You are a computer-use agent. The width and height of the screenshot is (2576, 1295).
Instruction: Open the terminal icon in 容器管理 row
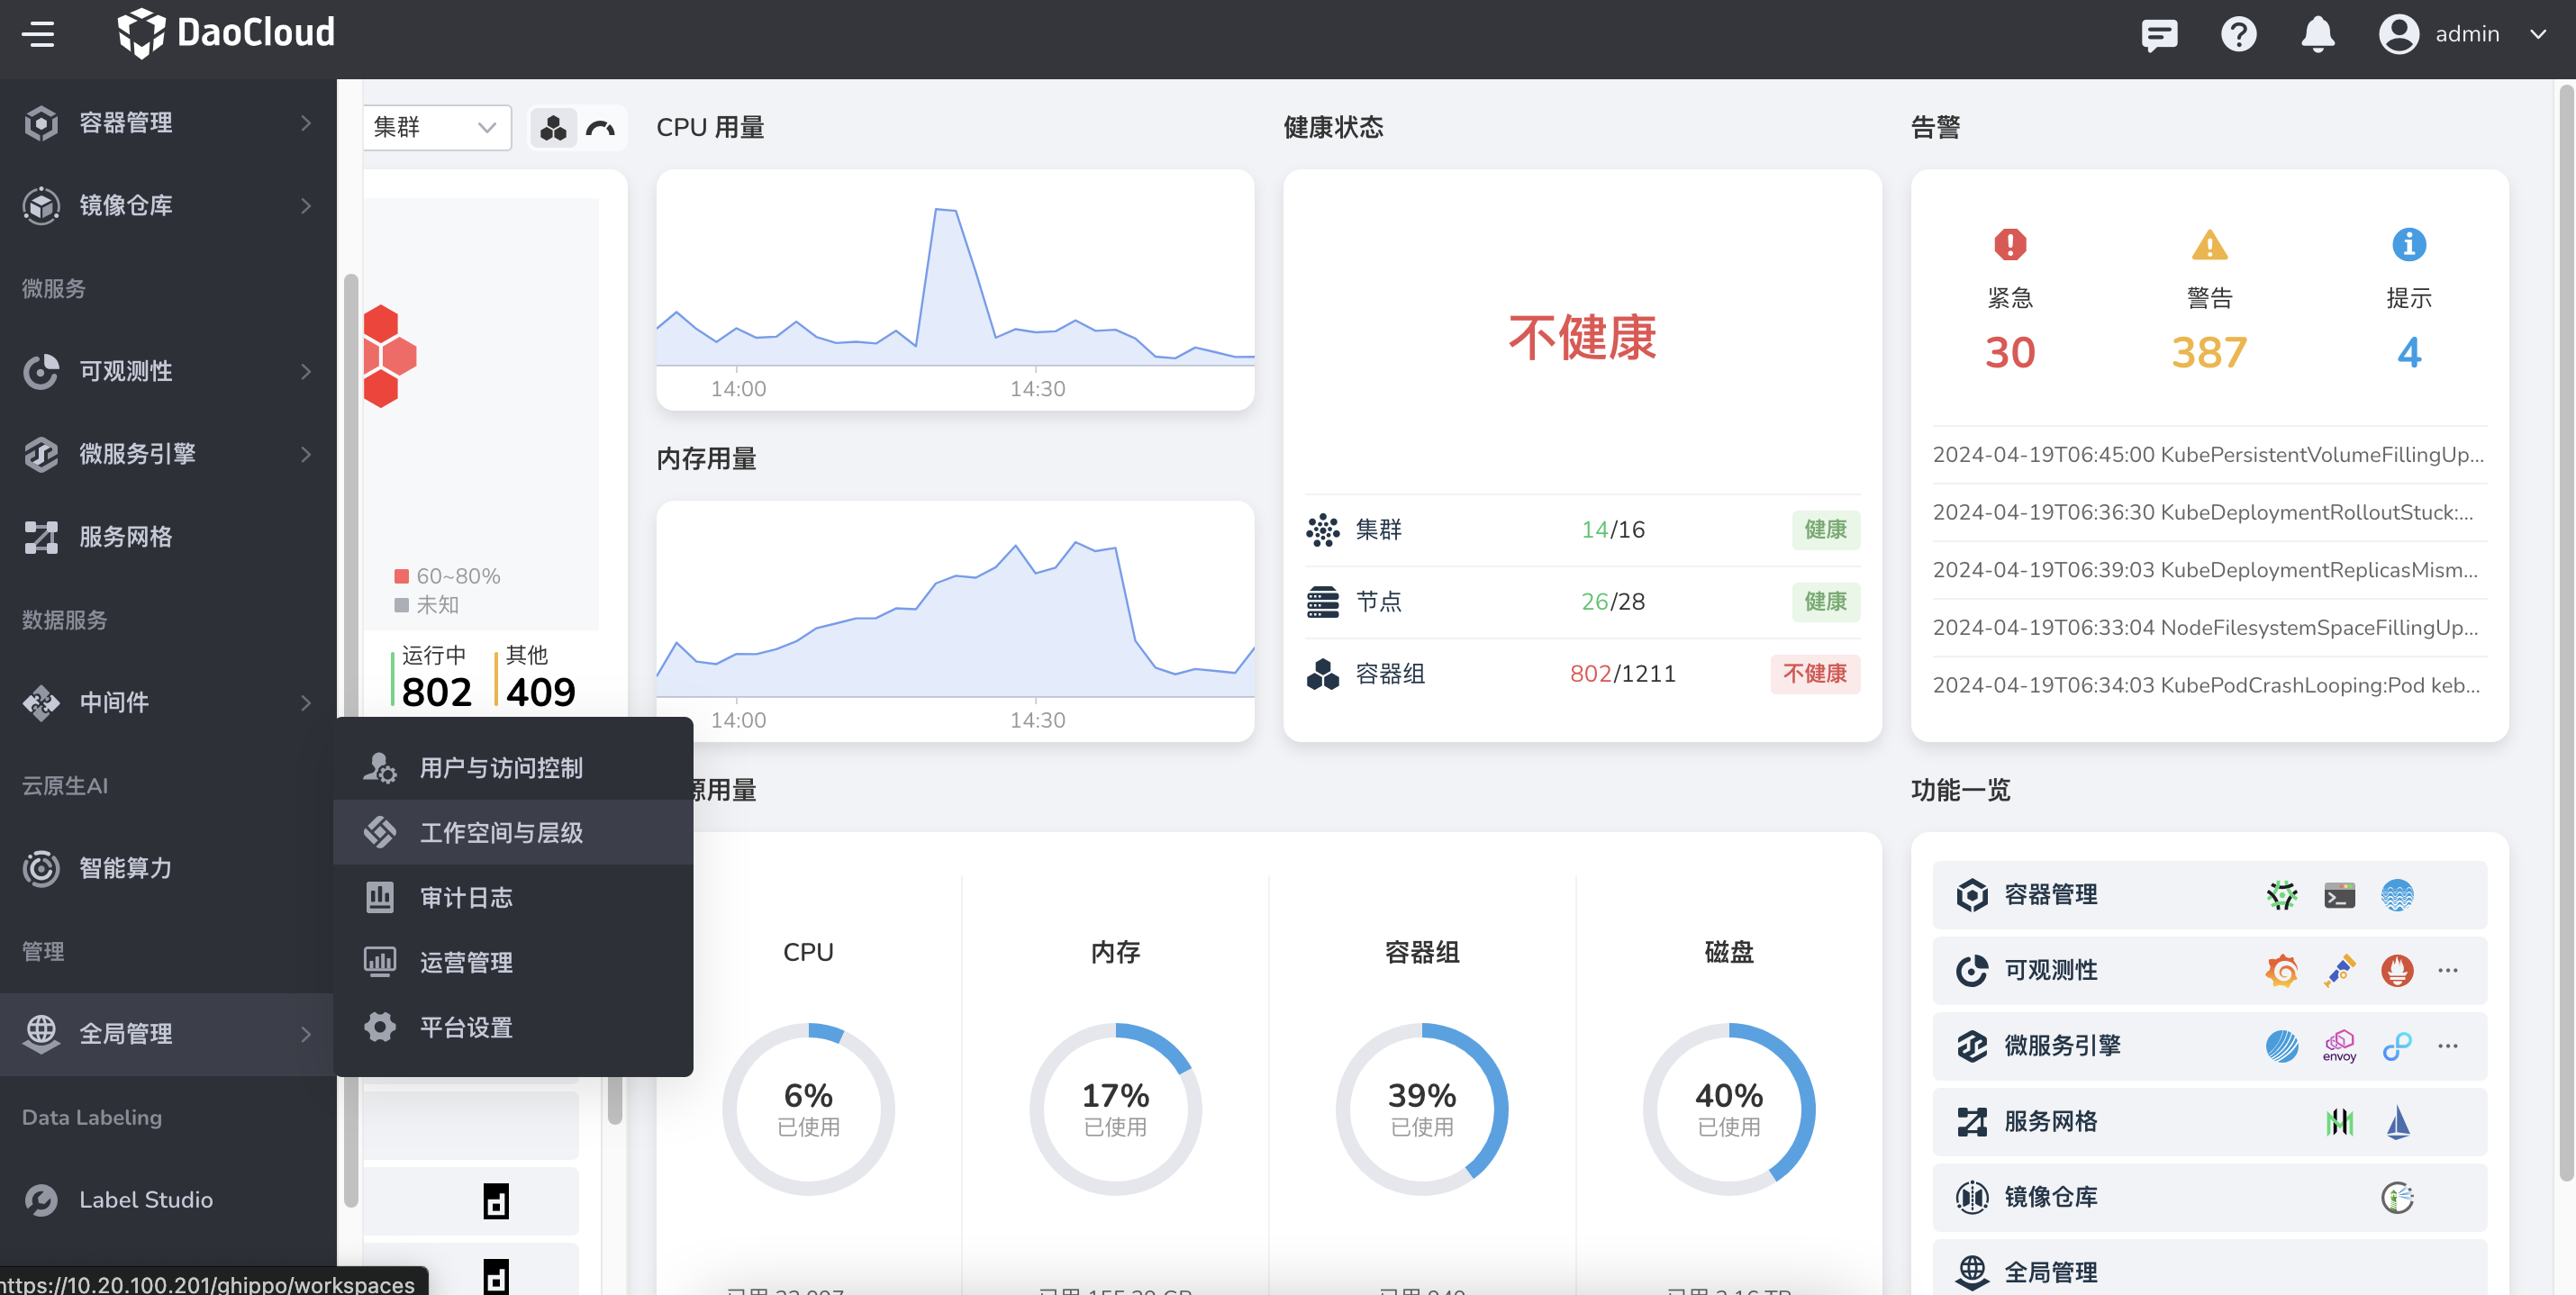point(2340,895)
